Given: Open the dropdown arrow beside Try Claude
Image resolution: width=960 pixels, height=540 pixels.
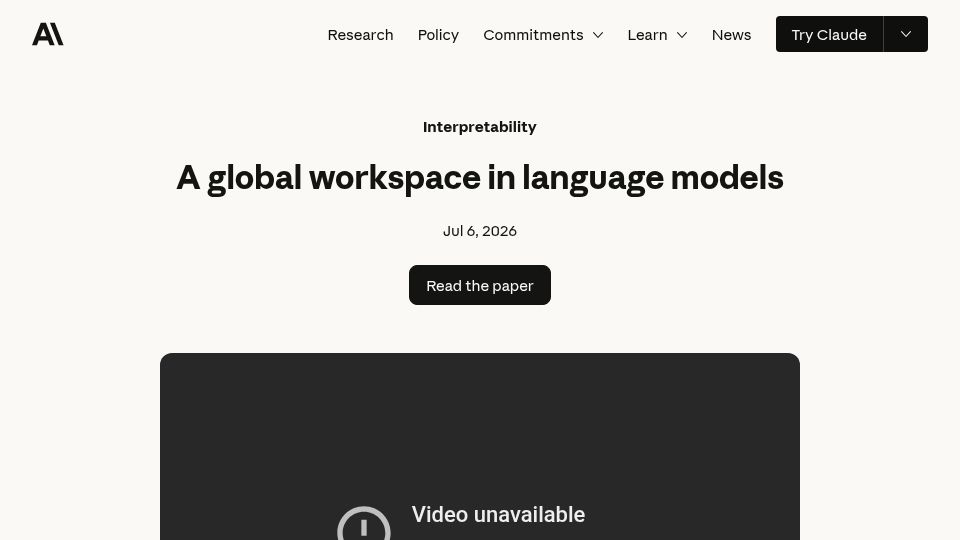Looking at the screenshot, I should (906, 34).
